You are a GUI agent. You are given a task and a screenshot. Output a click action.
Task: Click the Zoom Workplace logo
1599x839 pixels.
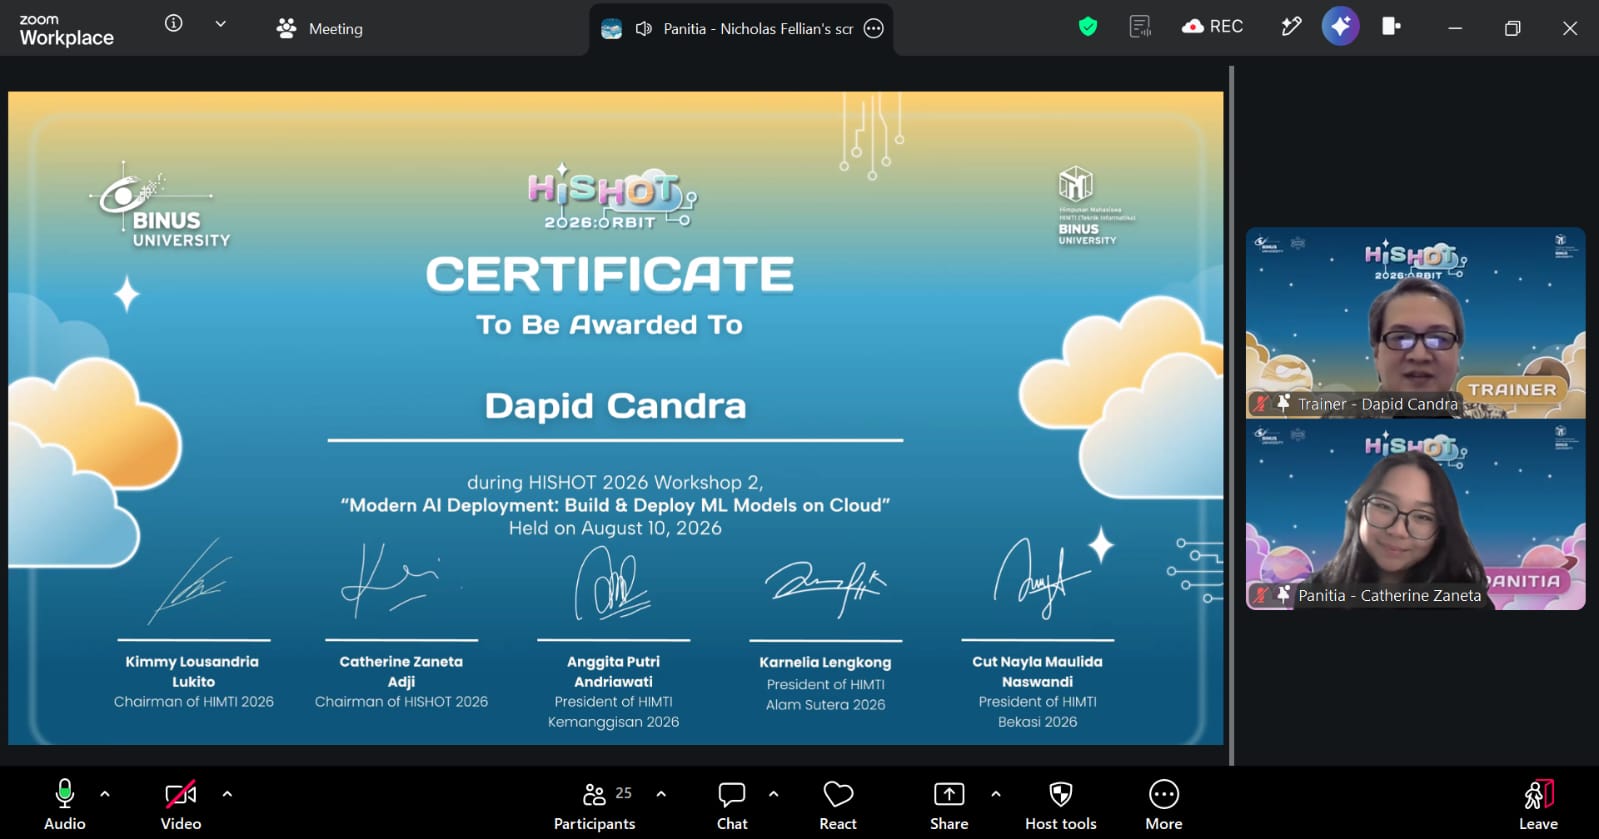(x=66, y=30)
